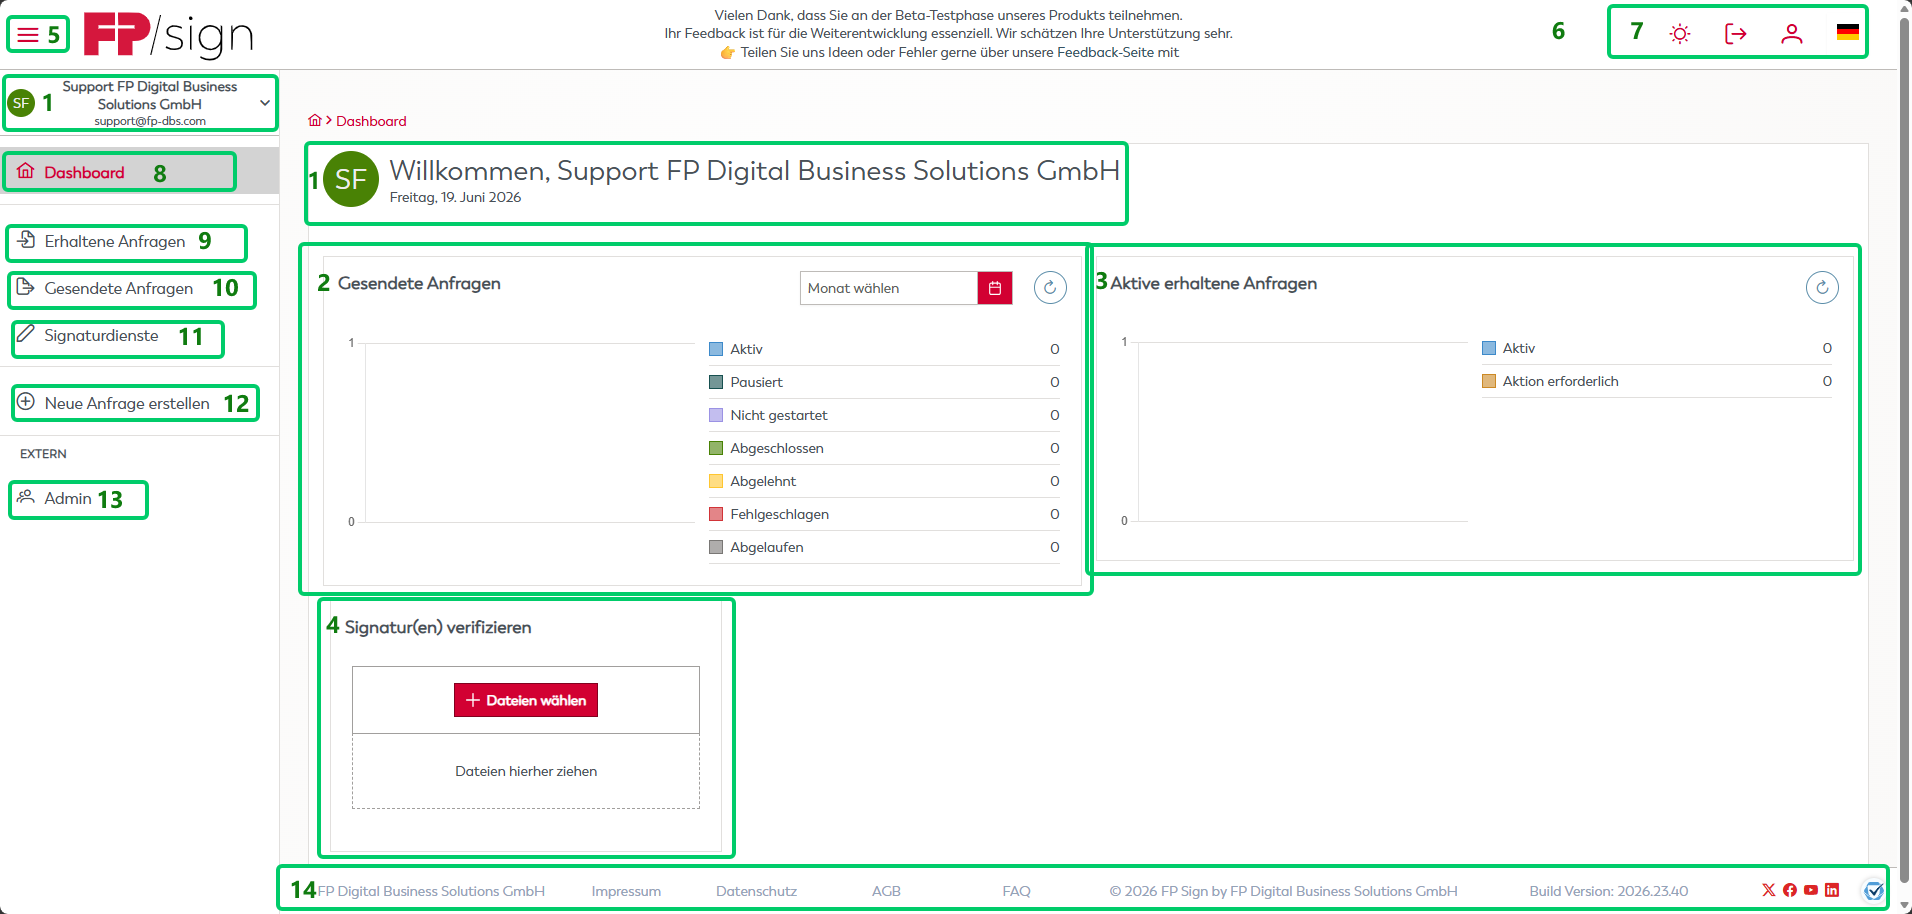Click the SF avatar beside the welcome heading
1912x914 pixels.
[x=351, y=179]
